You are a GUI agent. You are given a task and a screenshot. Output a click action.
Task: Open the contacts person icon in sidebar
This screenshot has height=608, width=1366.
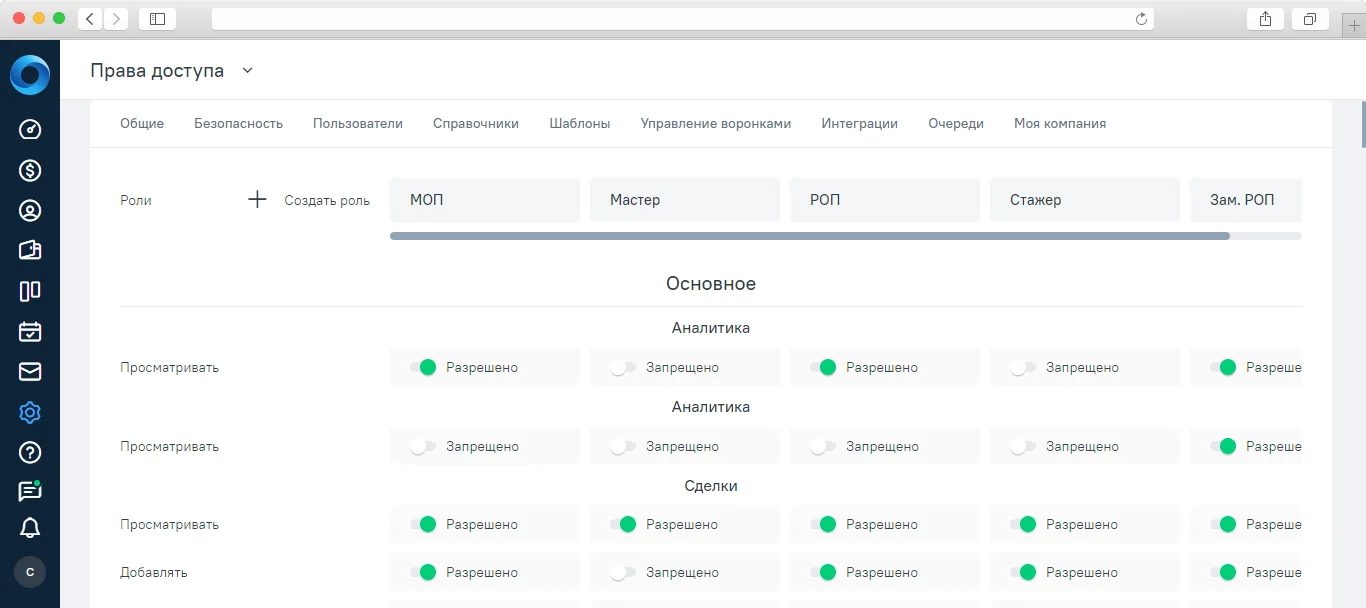click(x=30, y=210)
